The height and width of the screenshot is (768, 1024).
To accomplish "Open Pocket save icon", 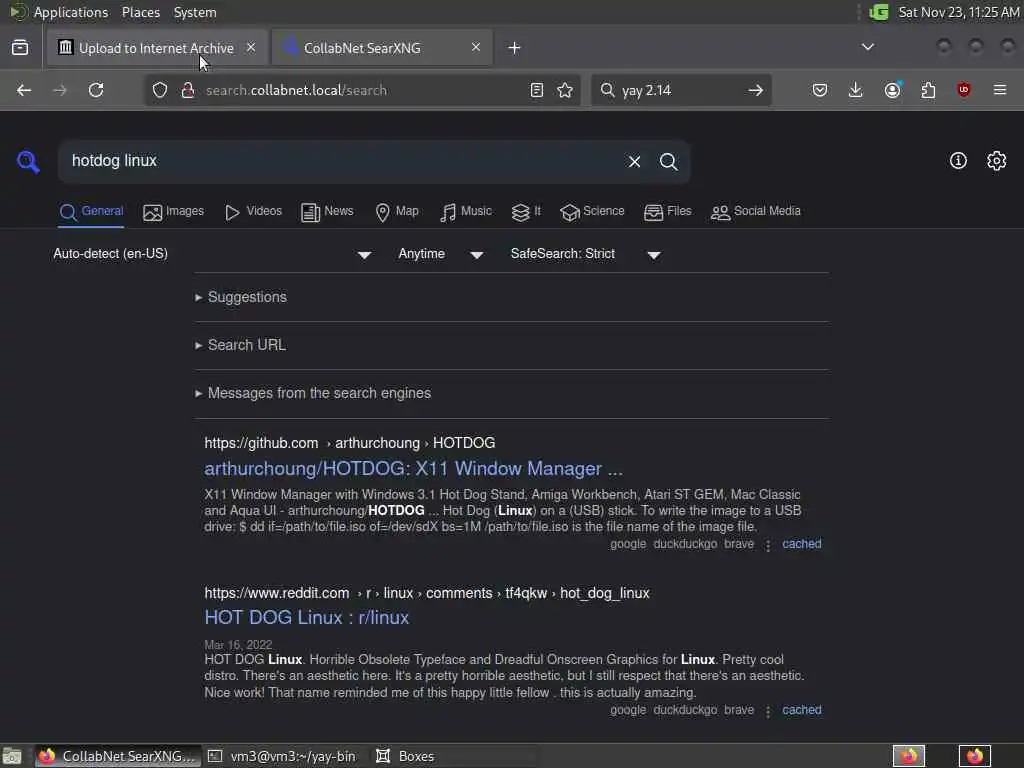I will point(820,90).
